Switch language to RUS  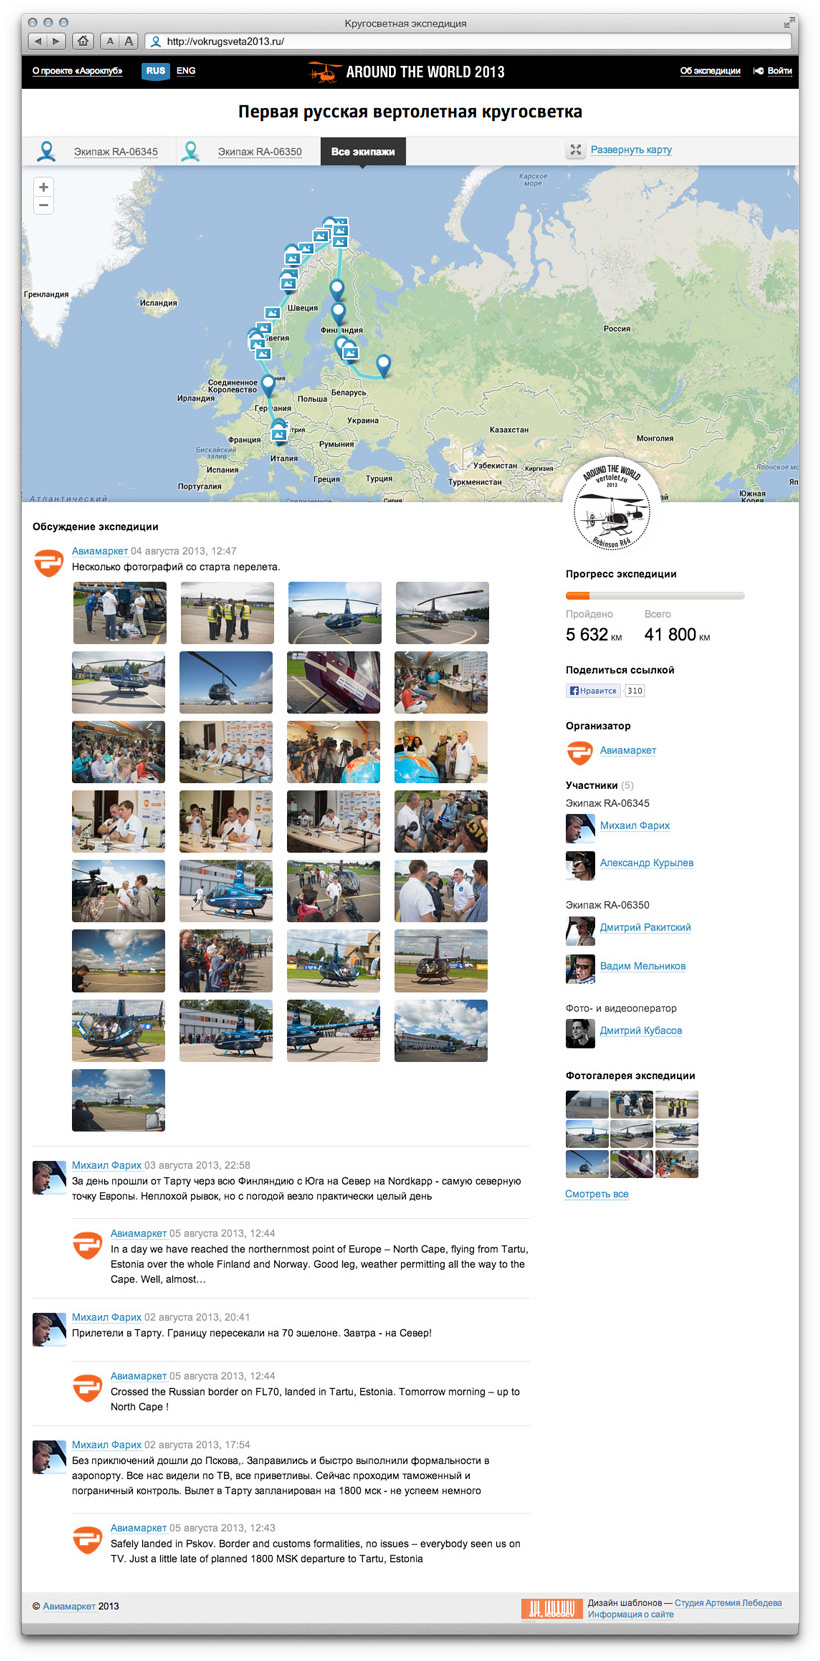155,71
